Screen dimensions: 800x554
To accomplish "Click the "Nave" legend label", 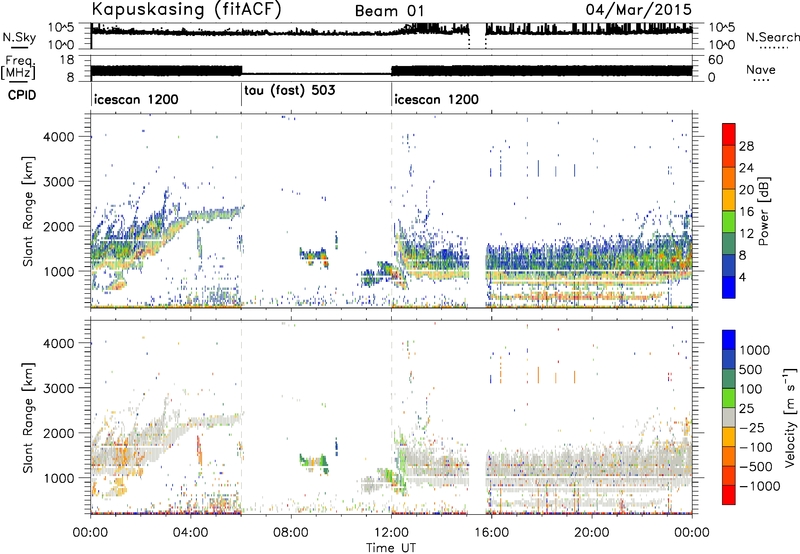I will tap(761, 69).
